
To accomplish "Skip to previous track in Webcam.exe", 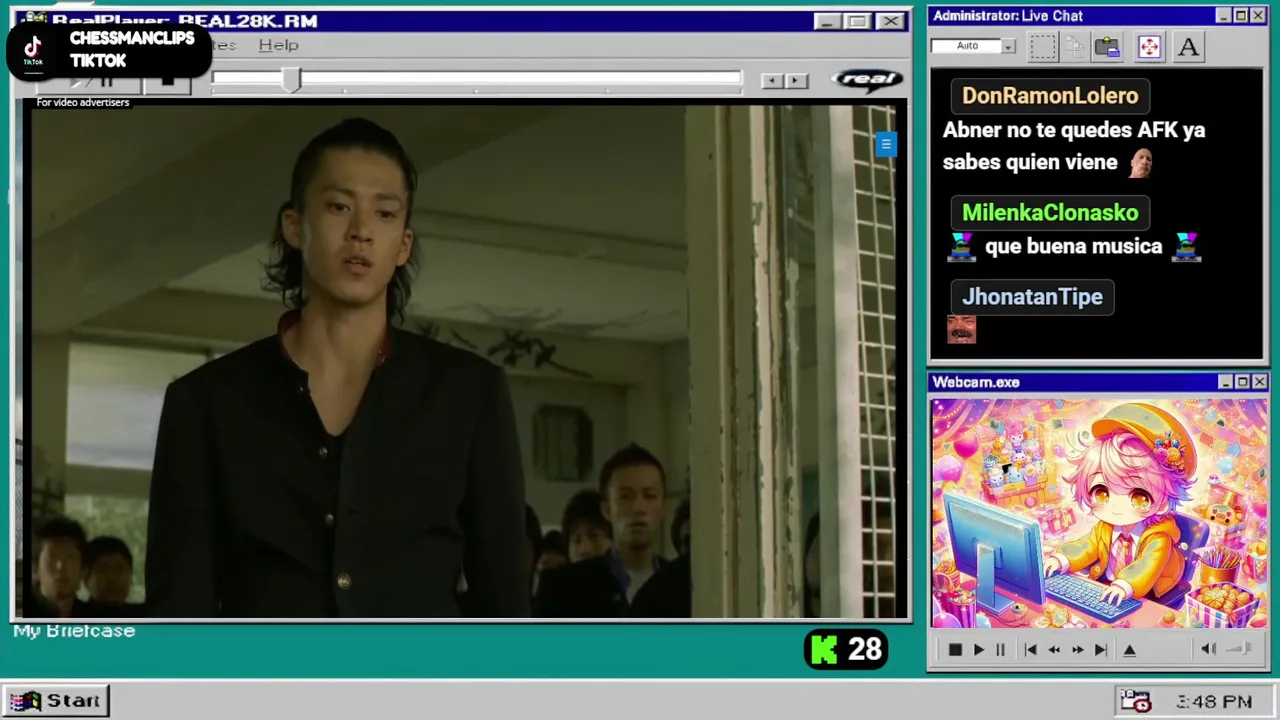I will pos(1030,650).
